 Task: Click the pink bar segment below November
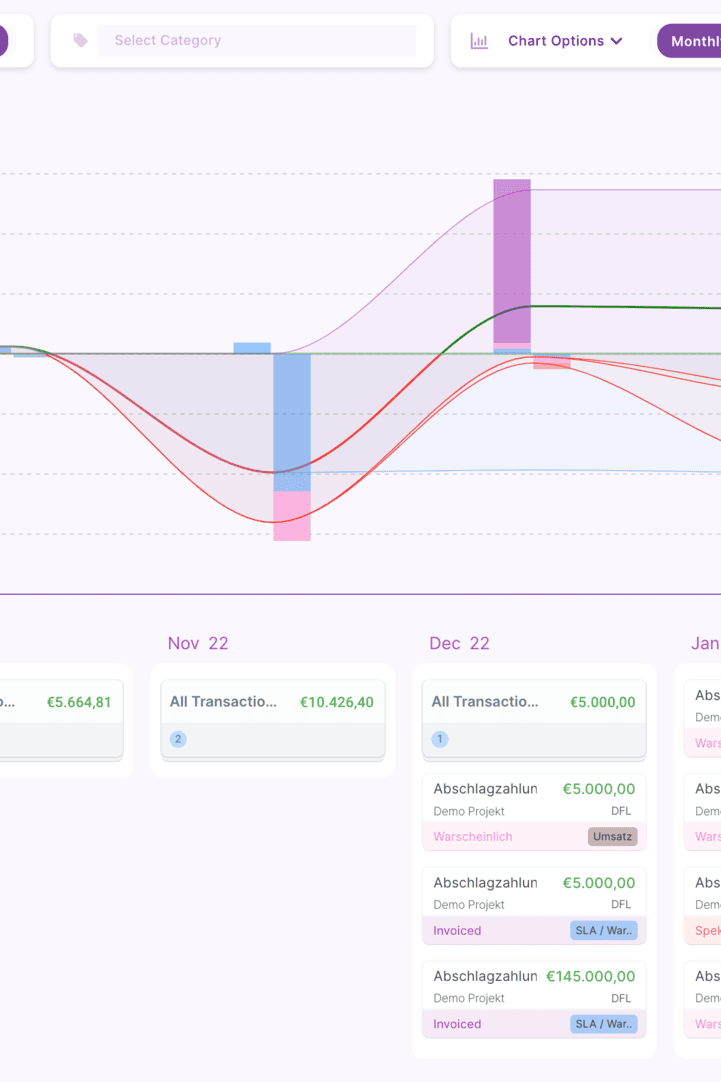(292, 516)
